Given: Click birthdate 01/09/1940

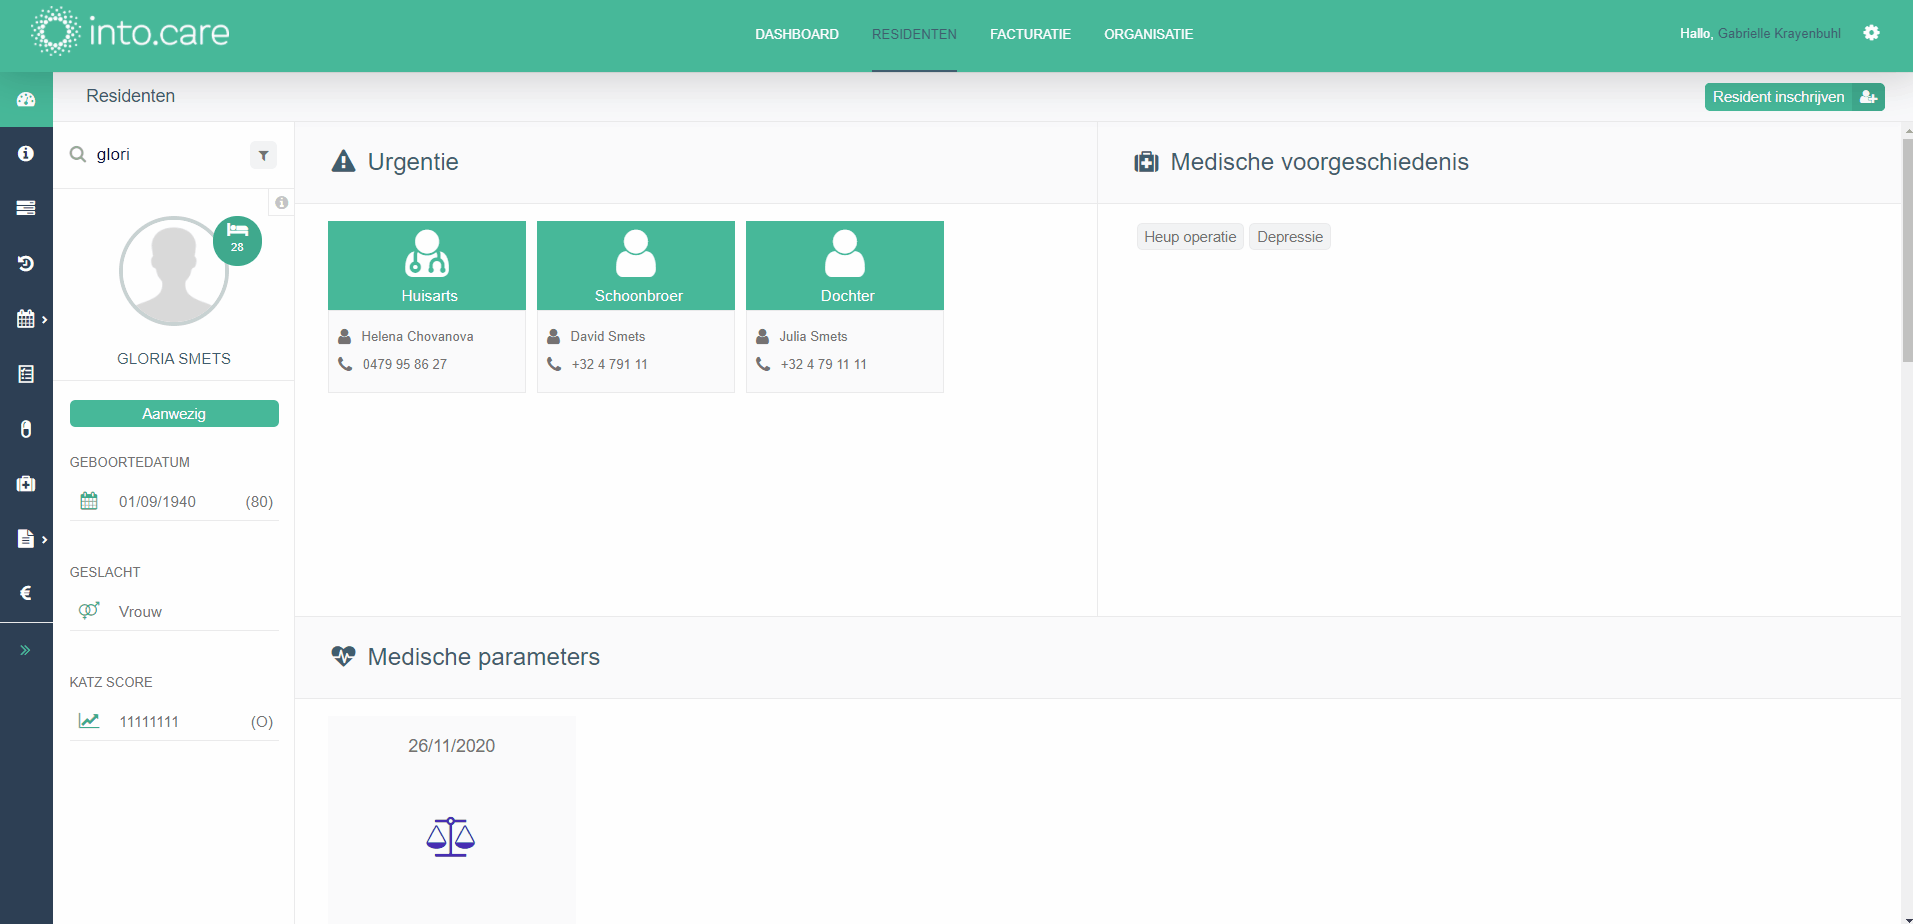Looking at the screenshot, I should pyautogui.click(x=157, y=502).
